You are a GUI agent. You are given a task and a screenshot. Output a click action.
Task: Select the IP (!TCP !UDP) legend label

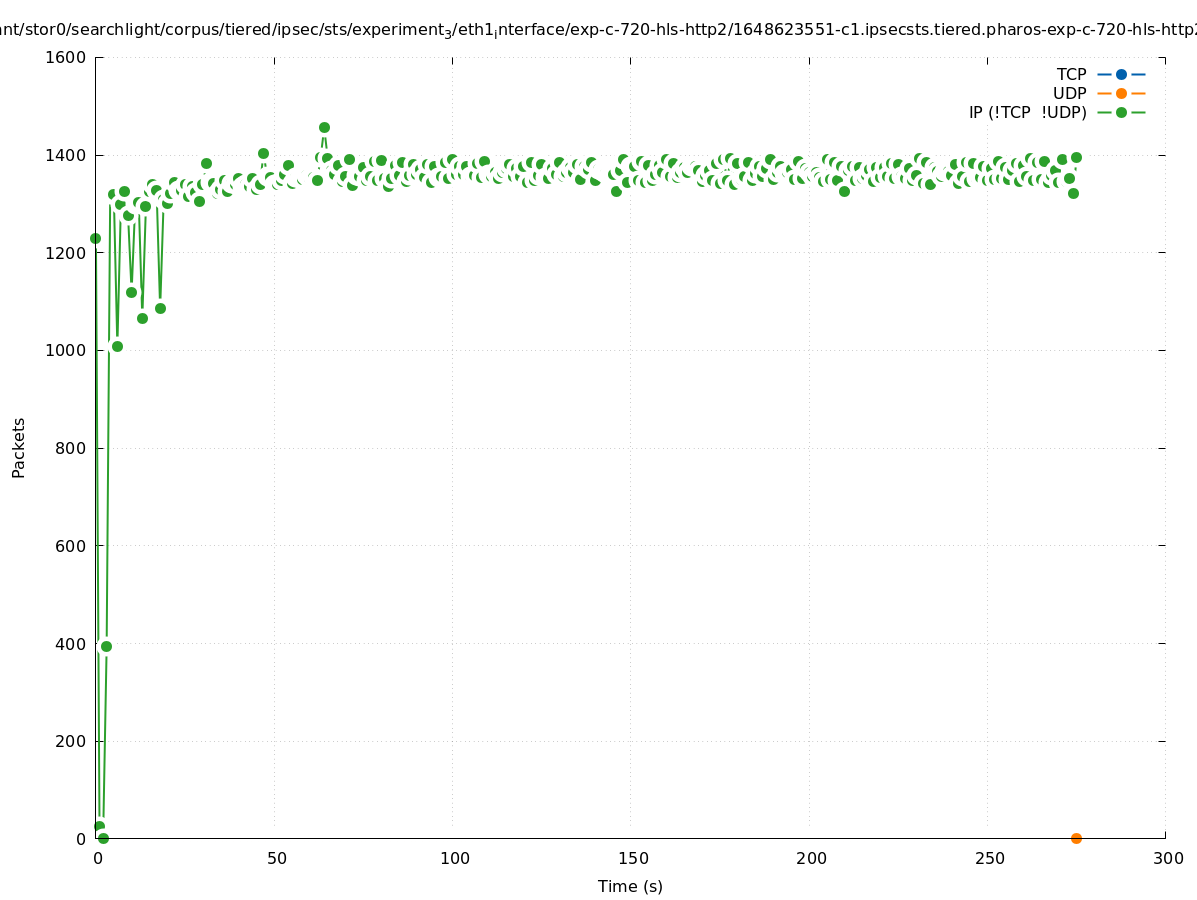coord(1027,112)
